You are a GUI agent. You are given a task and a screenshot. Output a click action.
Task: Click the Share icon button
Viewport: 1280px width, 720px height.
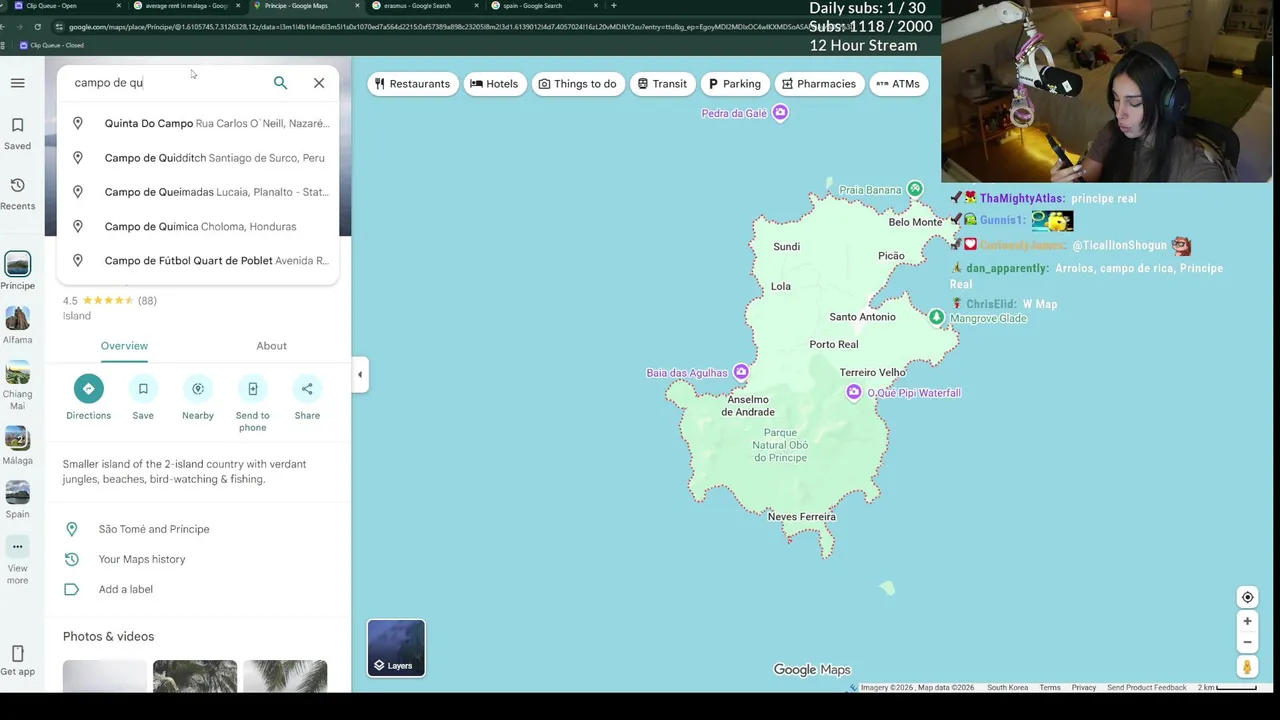pyautogui.click(x=307, y=388)
